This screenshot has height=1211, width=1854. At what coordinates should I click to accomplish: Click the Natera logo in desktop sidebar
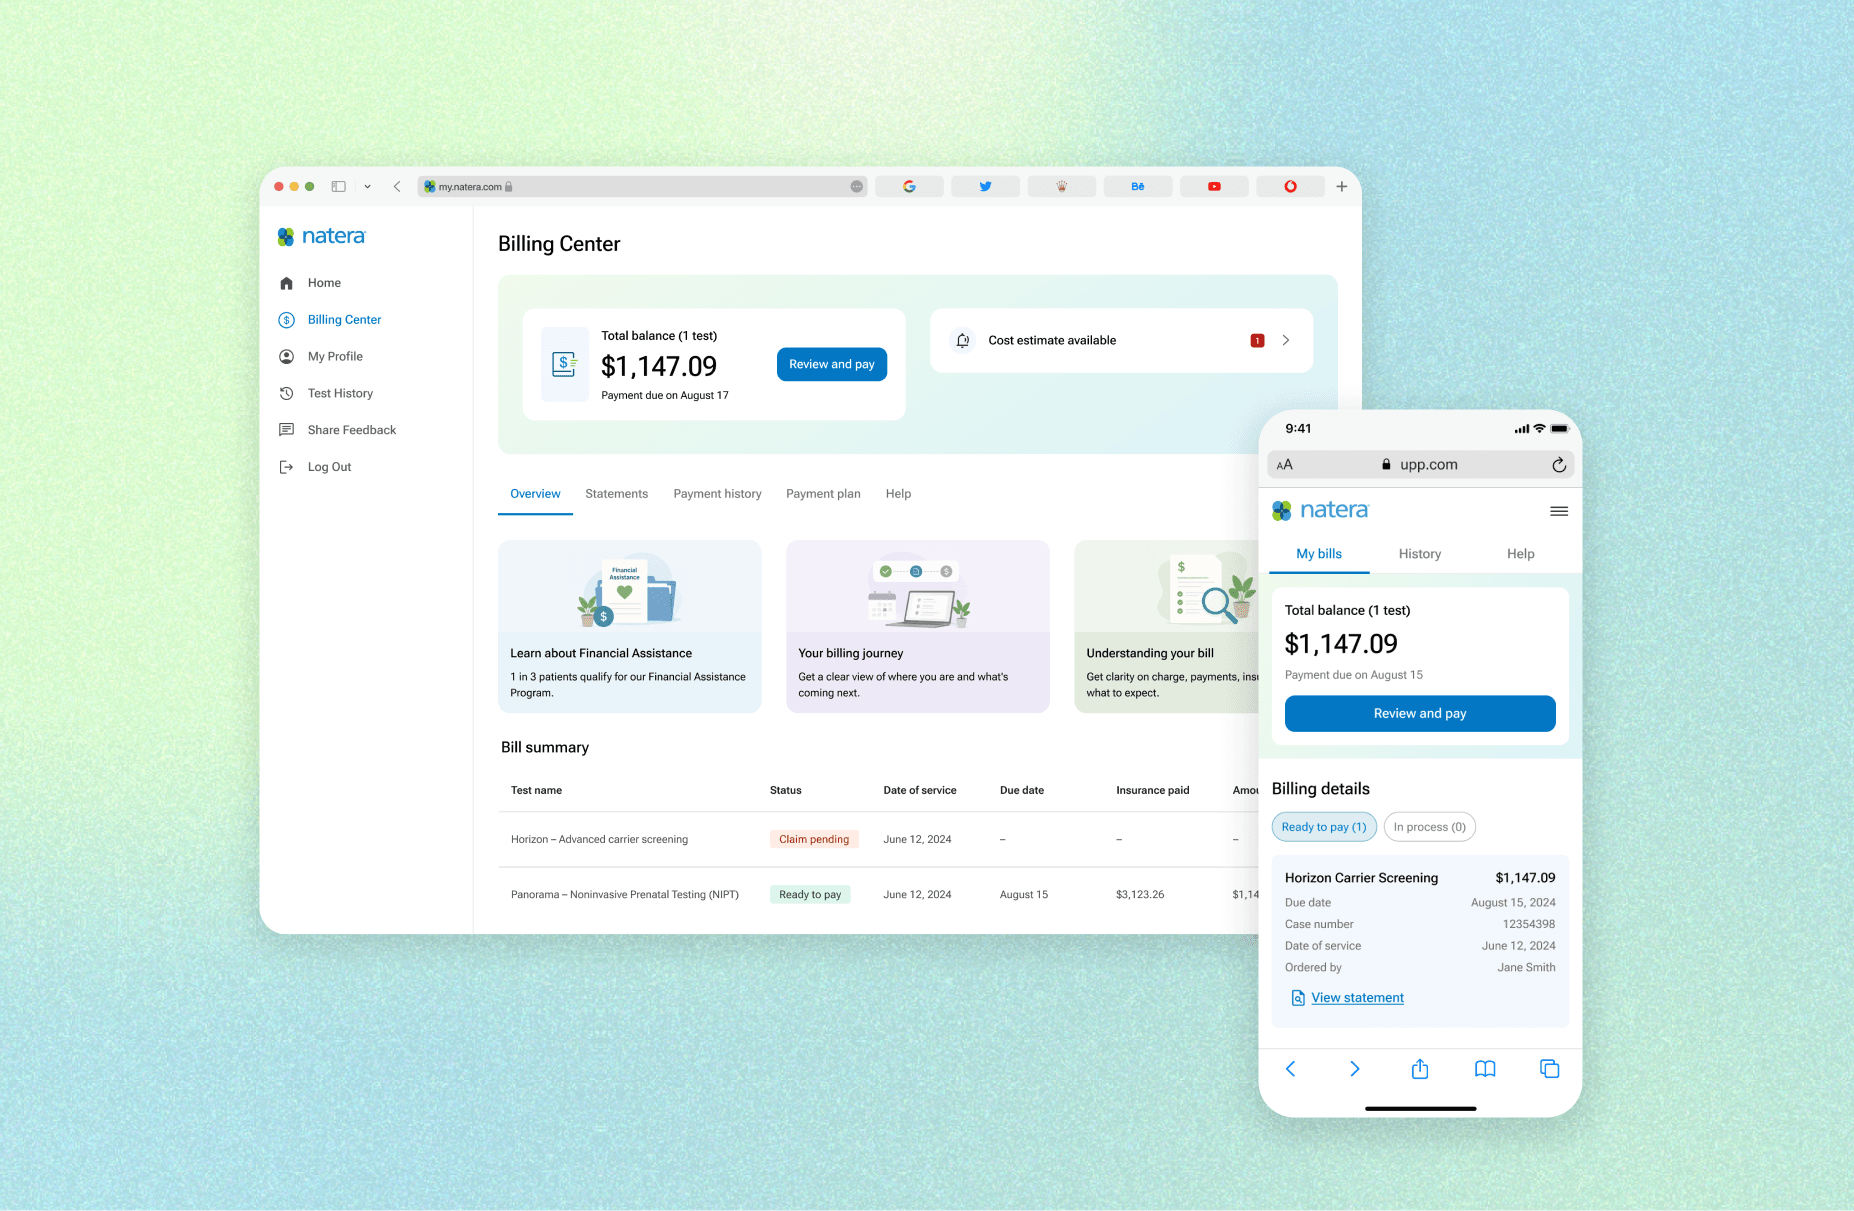[x=321, y=237]
